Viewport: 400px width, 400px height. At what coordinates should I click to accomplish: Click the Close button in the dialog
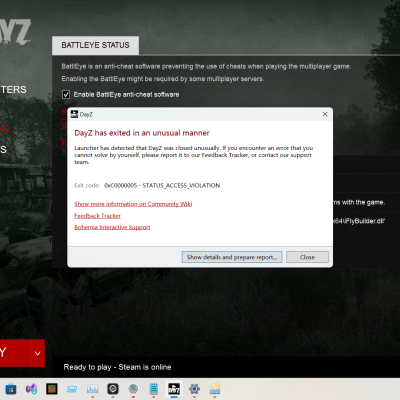click(x=307, y=257)
